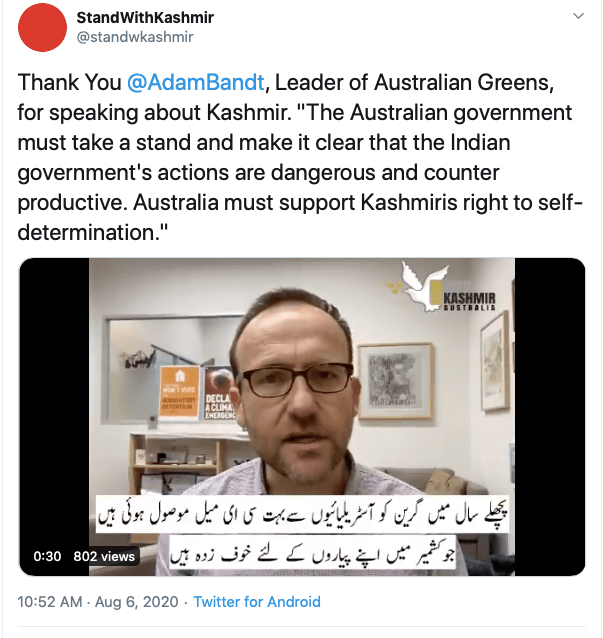Click the framed picture on wall
Viewport: 603px width, 638px height.
395,380
